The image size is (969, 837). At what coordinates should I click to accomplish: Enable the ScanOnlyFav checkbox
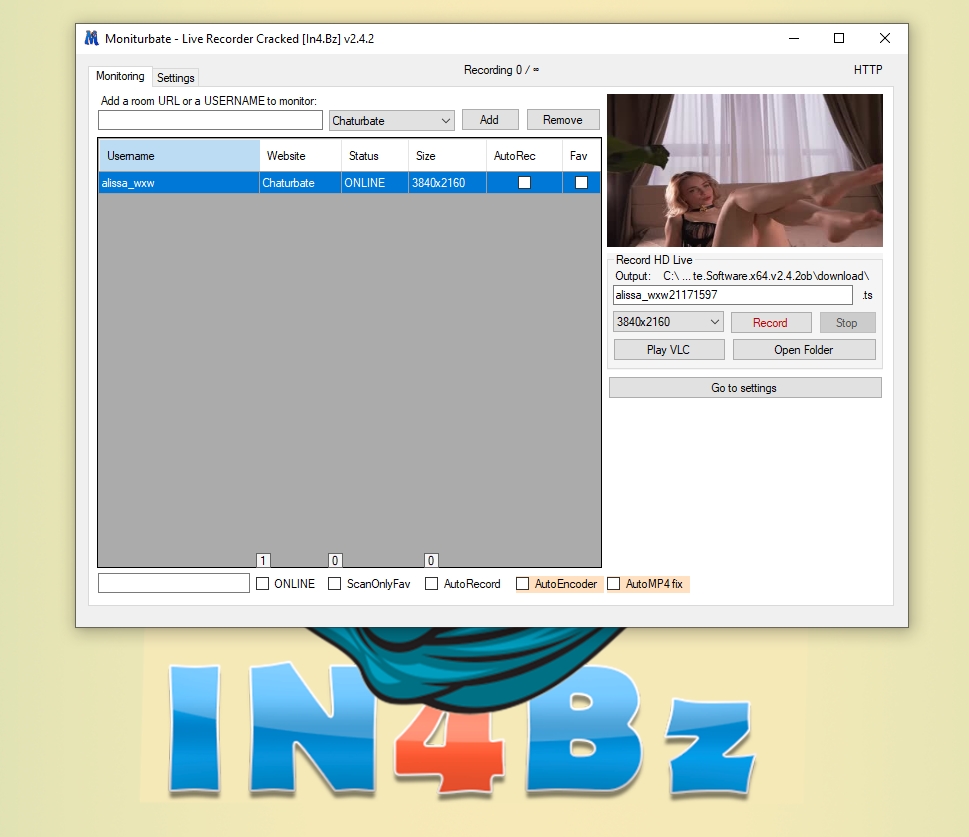point(335,584)
